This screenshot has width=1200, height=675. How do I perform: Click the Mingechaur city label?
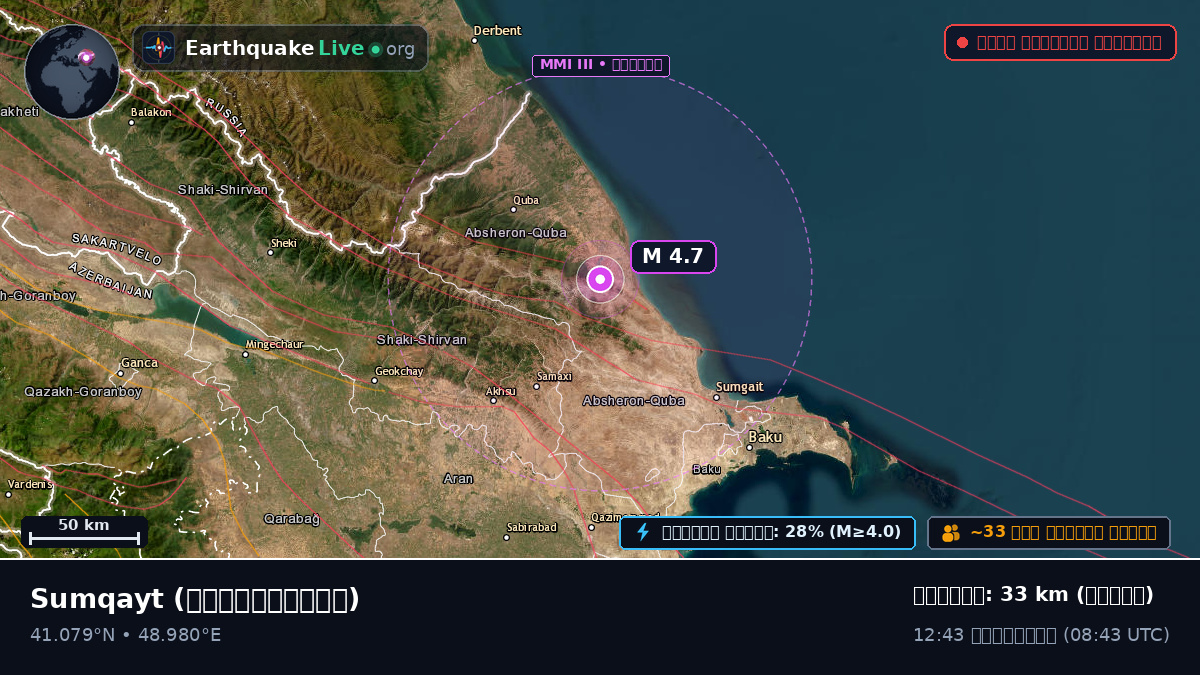coord(273,345)
